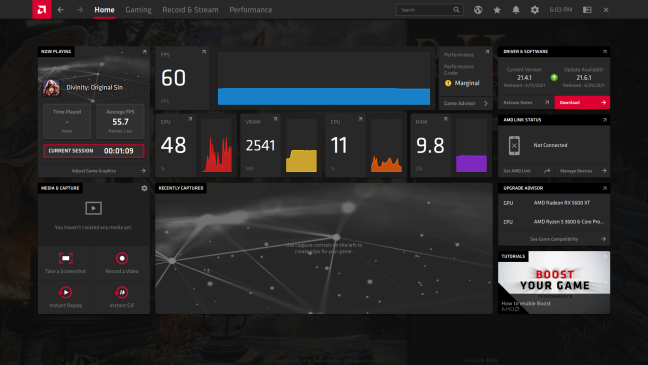Expand the RAM usage tile
648x365 pixels.
coord(445,119)
